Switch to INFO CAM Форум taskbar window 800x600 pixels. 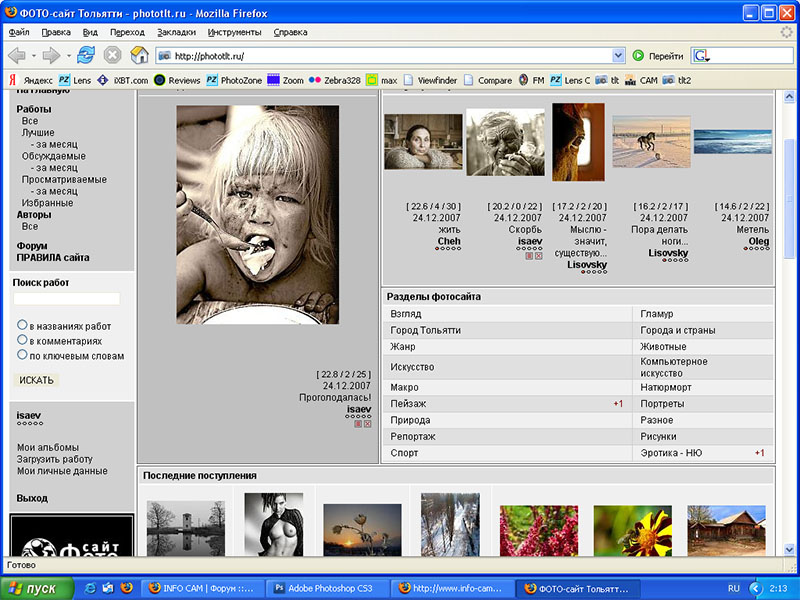[205, 588]
